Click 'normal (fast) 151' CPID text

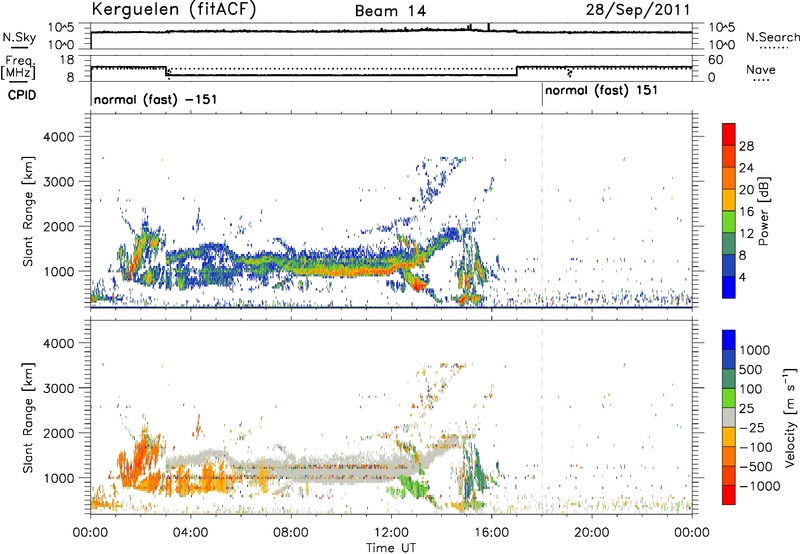point(602,91)
